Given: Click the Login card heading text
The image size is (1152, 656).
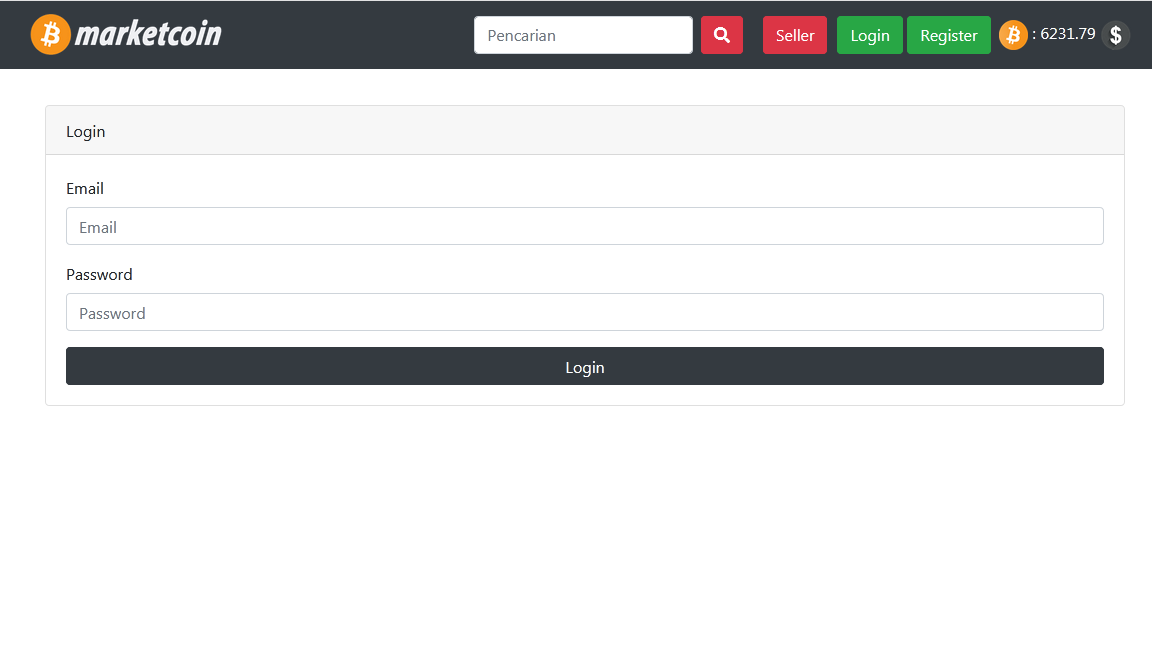Looking at the screenshot, I should (x=86, y=131).
